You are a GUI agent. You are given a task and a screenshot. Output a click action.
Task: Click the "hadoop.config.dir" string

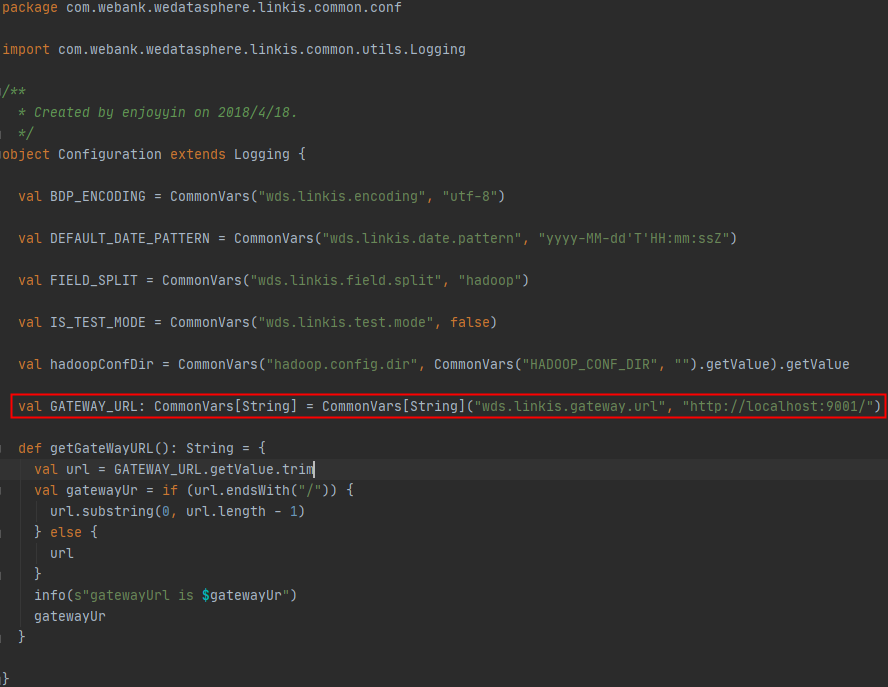coord(342,364)
